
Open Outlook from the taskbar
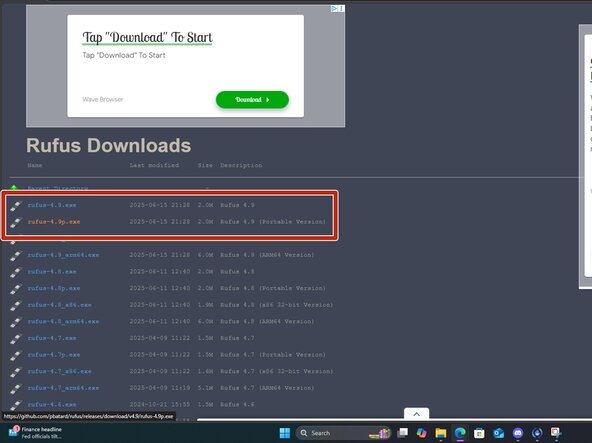[498, 433]
